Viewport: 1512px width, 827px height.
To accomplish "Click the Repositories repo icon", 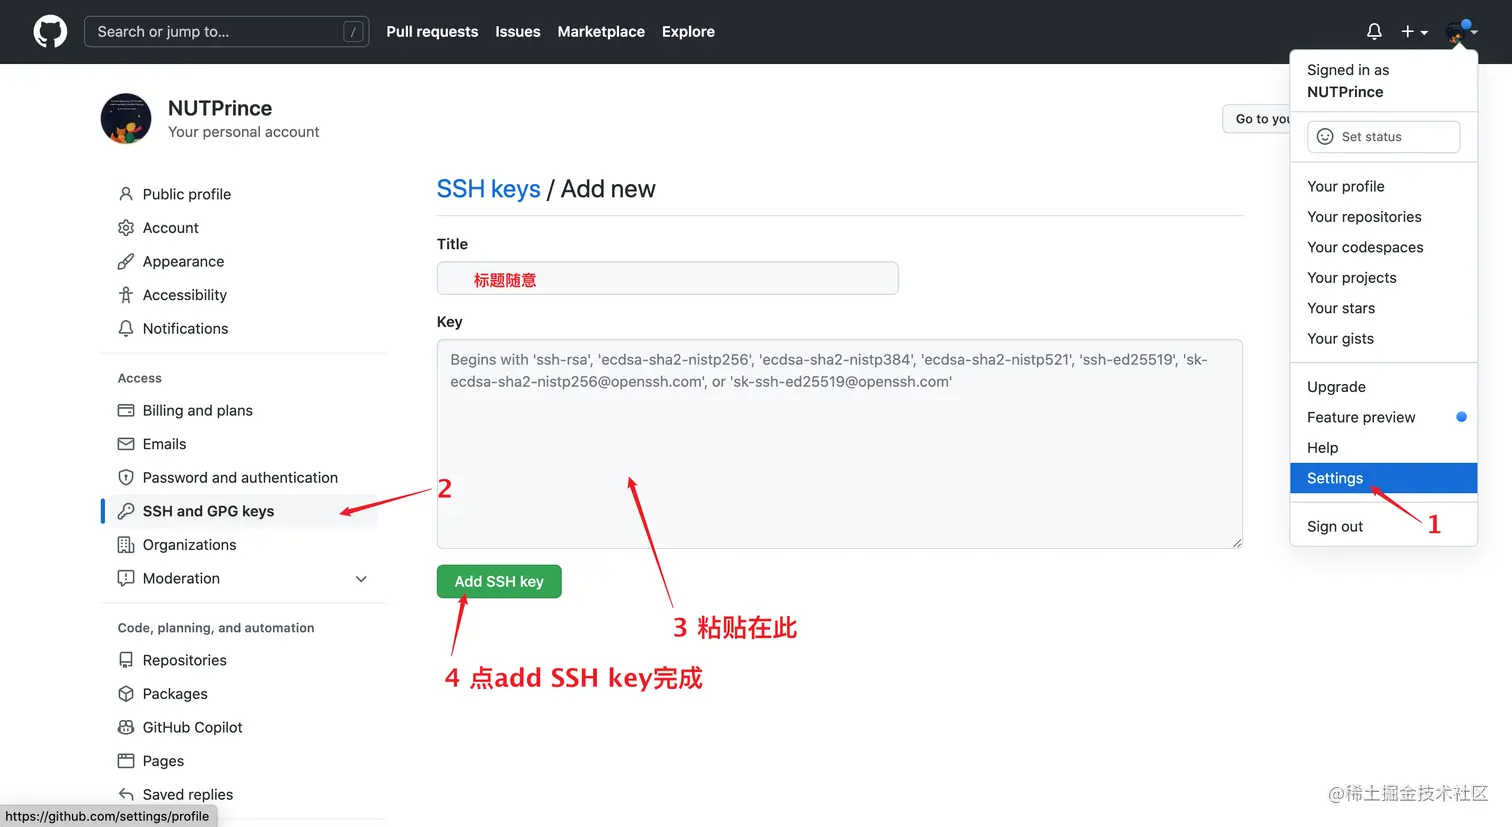I will (x=126, y=660).
